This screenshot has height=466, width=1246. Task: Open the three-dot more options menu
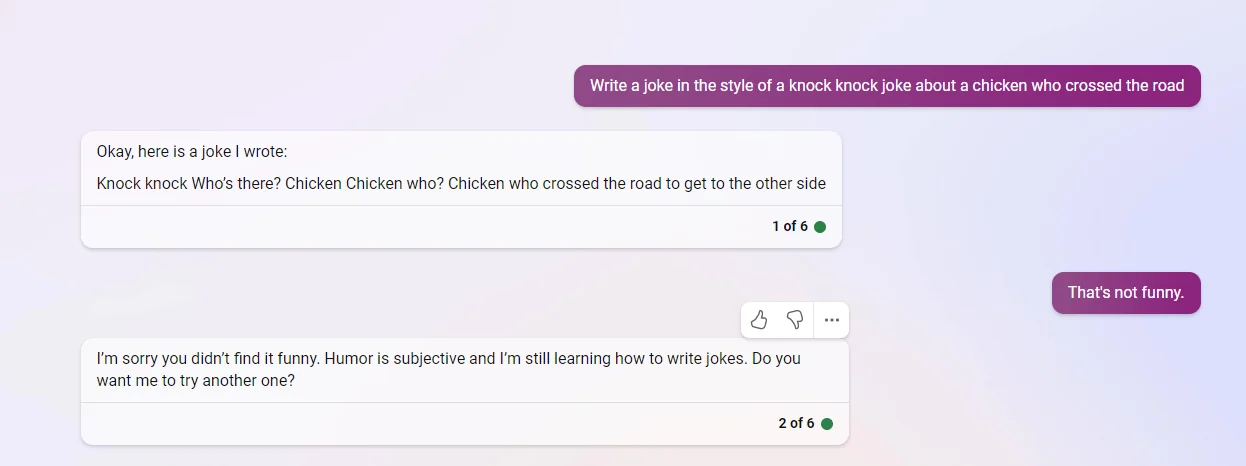832,320
